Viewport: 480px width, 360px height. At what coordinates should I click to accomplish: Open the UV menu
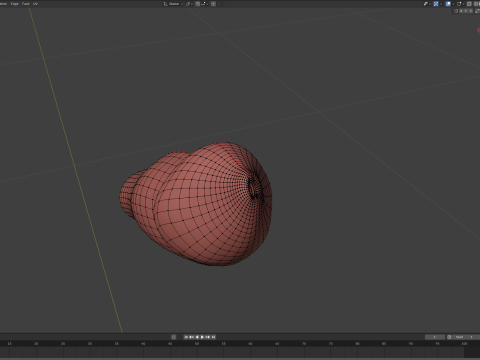pos(35,4)
